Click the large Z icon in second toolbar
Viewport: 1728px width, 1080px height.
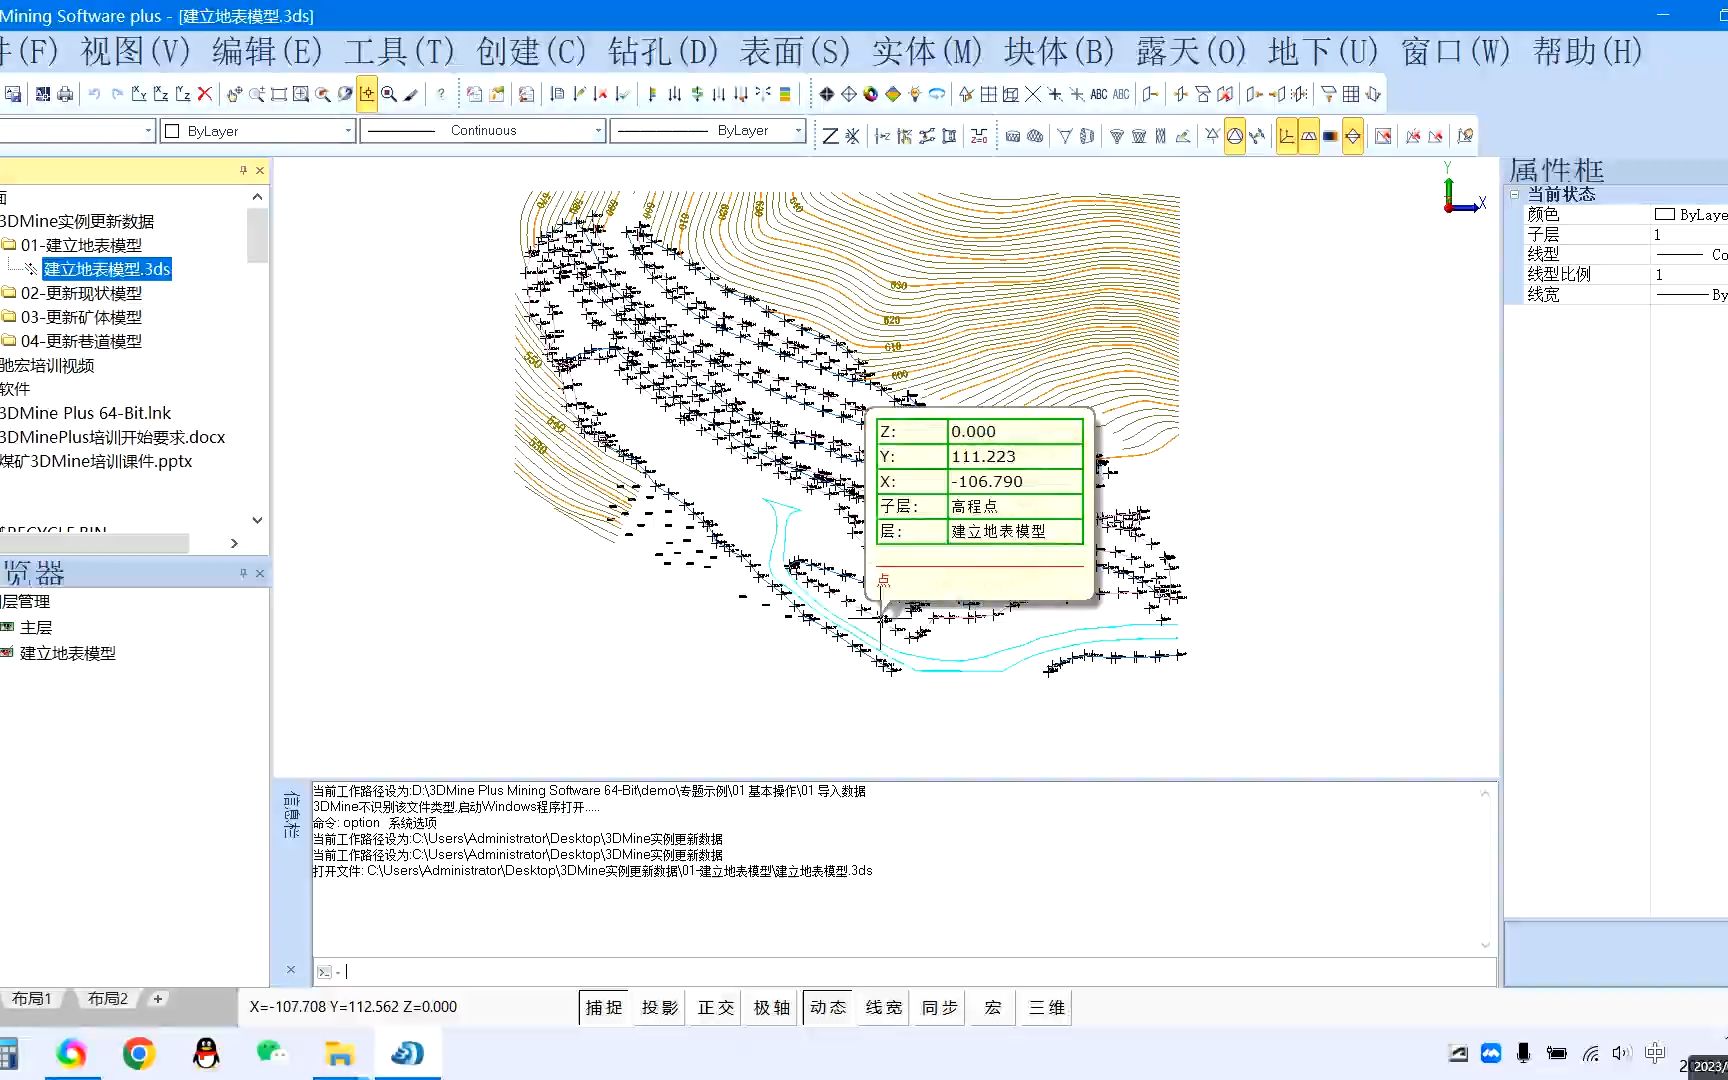pyautogui.click(x=830, y=136)
